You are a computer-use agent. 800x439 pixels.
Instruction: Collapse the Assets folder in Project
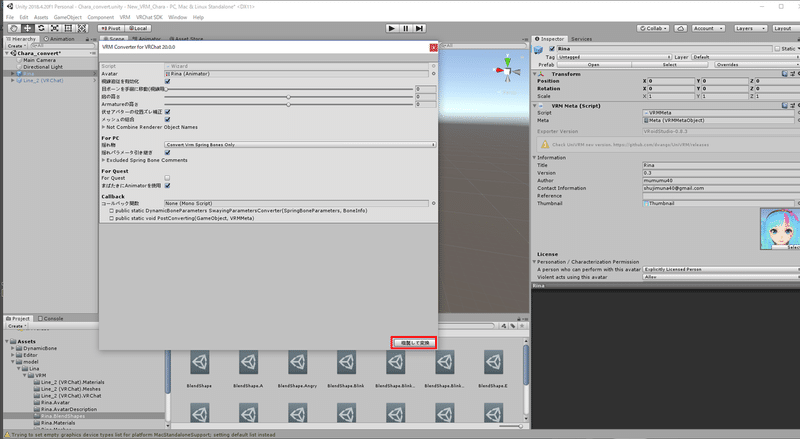tap(7, 342)
